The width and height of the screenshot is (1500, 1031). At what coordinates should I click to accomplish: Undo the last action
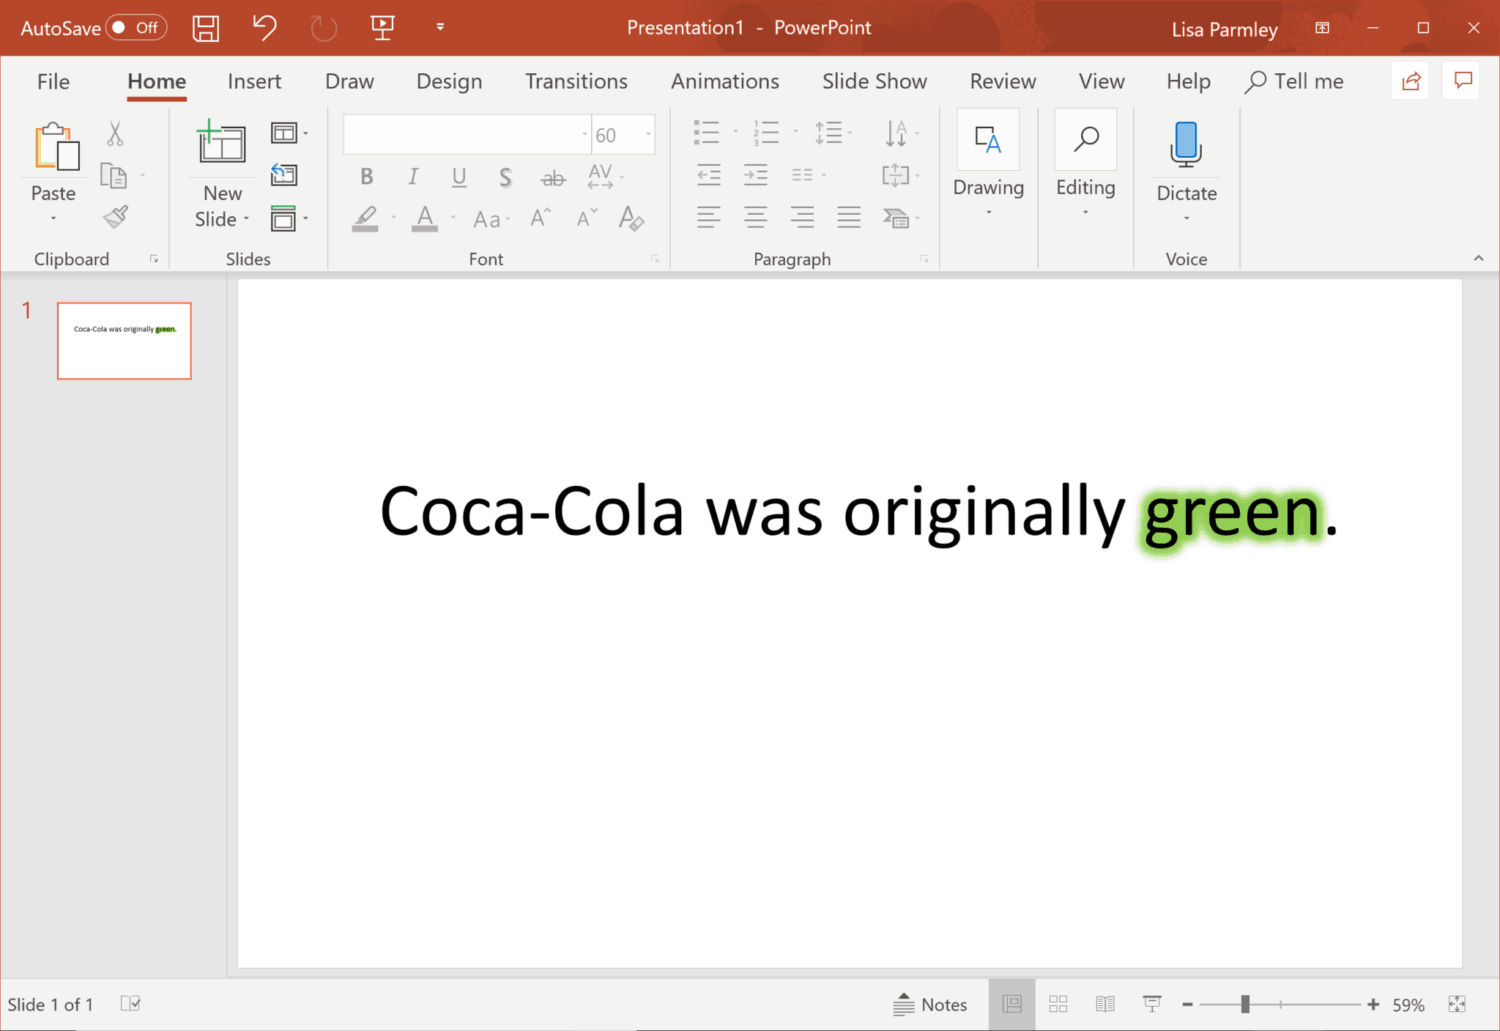point(264,27)
